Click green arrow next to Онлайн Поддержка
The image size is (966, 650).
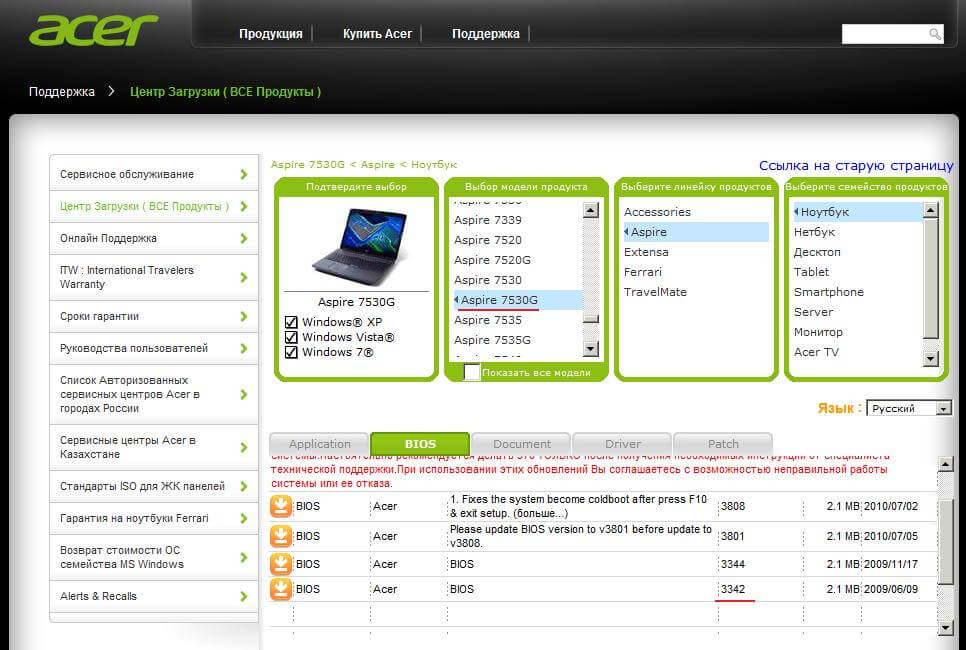tap(244, 238)
